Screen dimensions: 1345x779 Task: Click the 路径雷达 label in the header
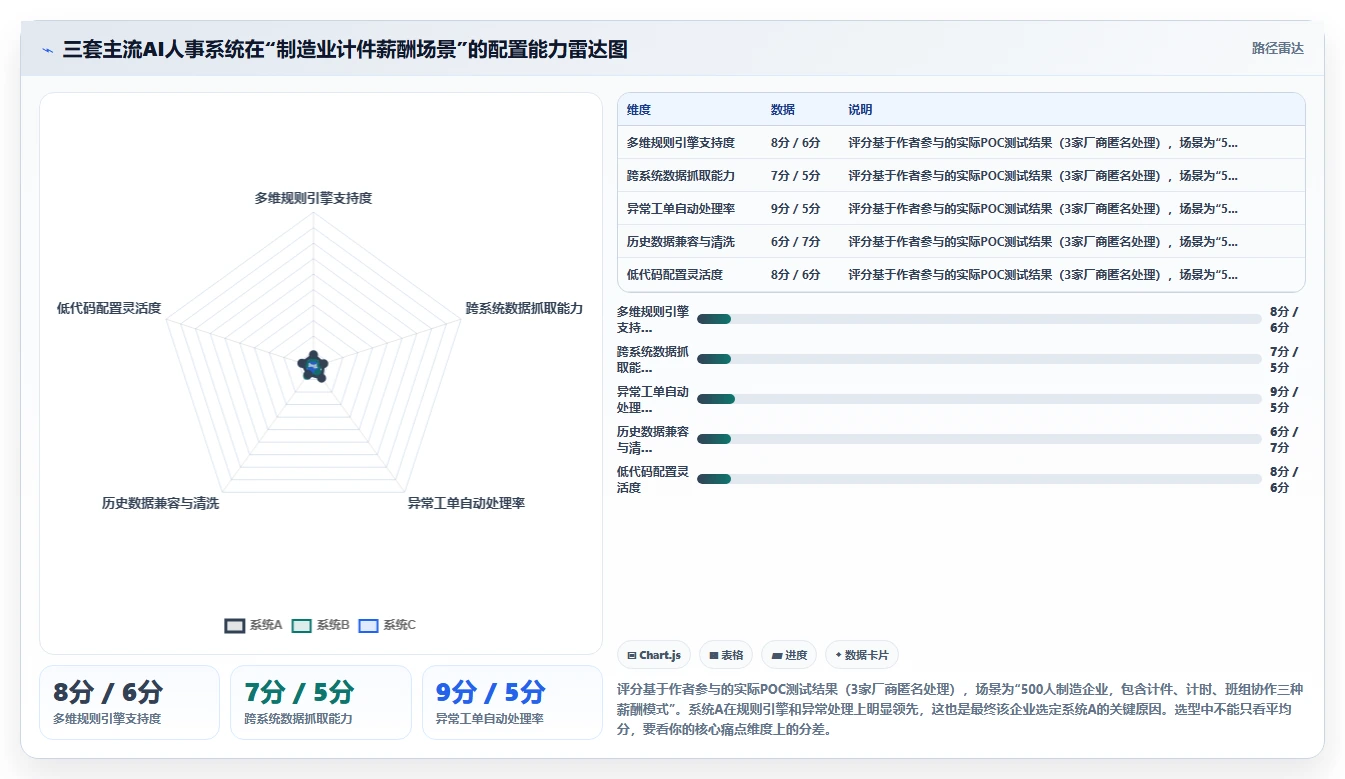click(x=1277, y=48)
